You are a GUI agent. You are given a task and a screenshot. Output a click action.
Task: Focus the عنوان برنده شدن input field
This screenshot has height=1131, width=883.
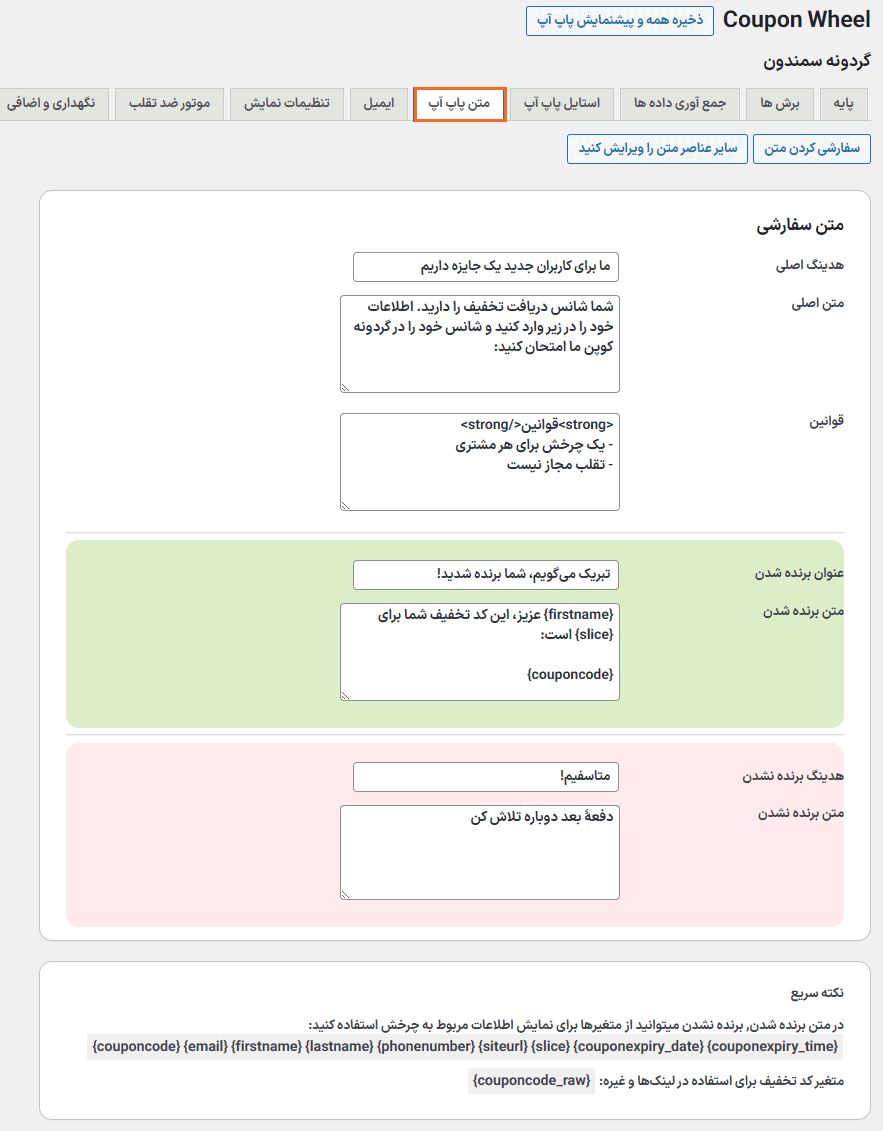[486, 575]
